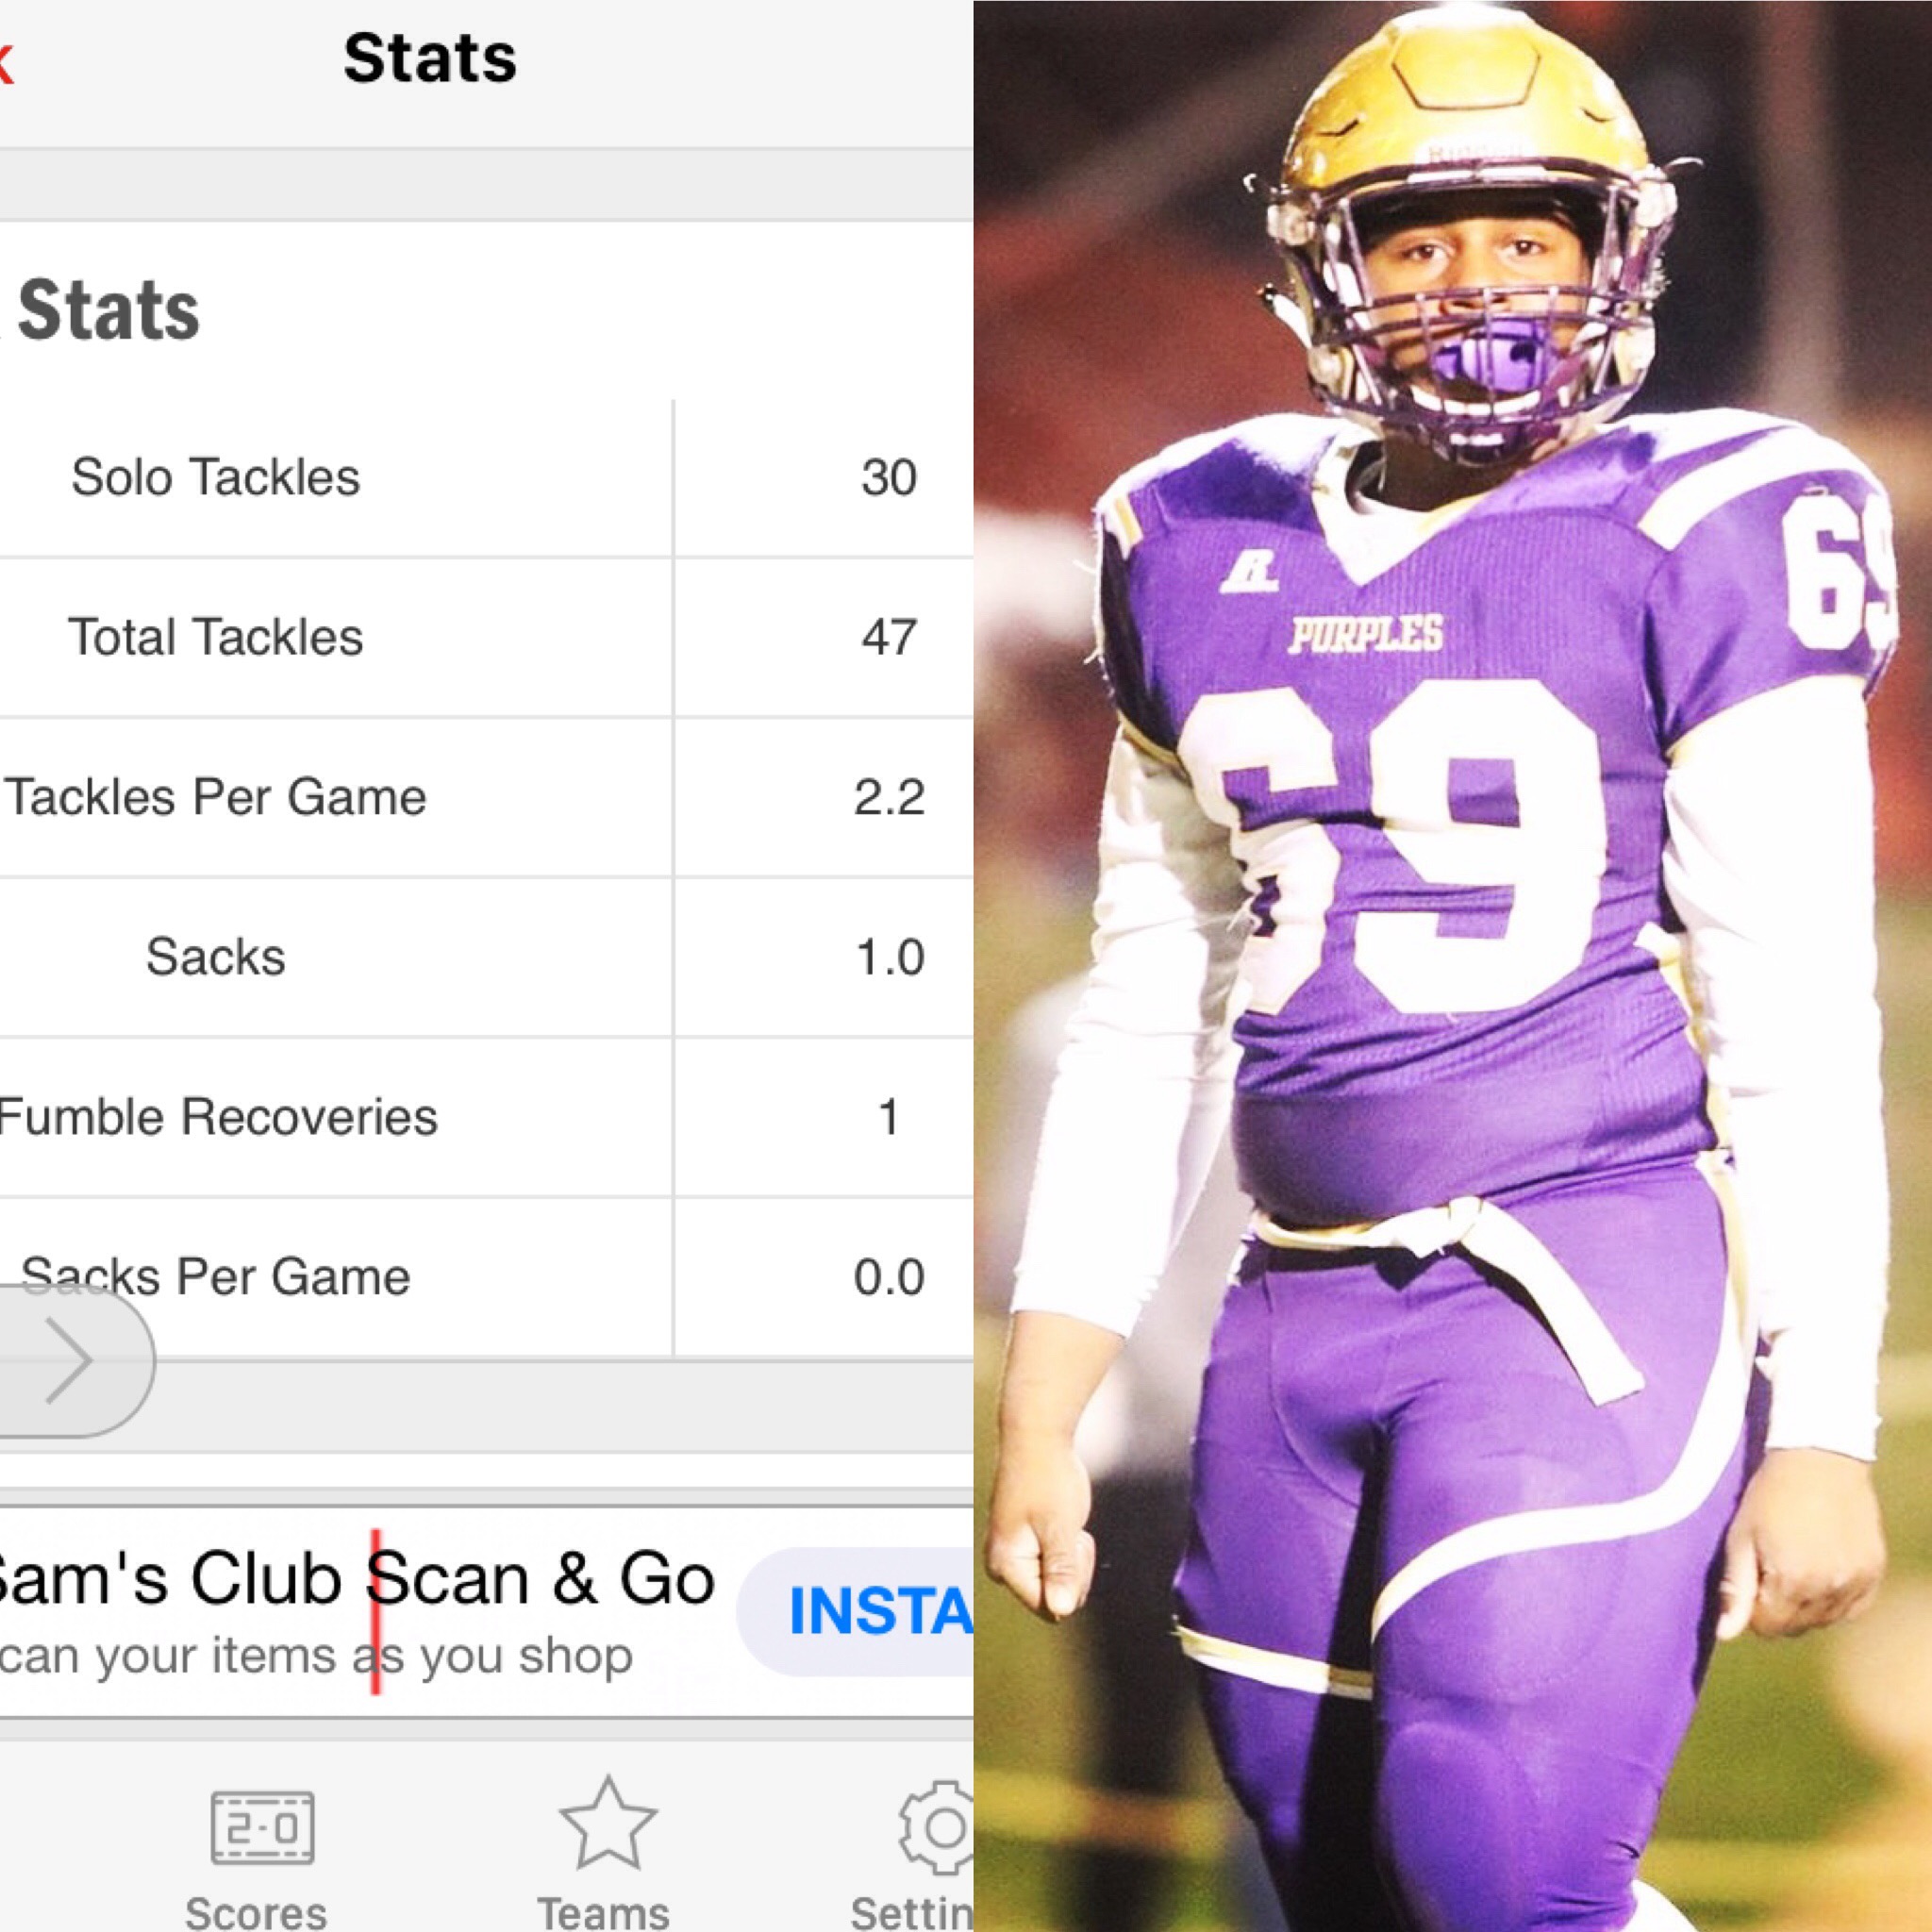Open the Settings gear icon

(938, 1827)
